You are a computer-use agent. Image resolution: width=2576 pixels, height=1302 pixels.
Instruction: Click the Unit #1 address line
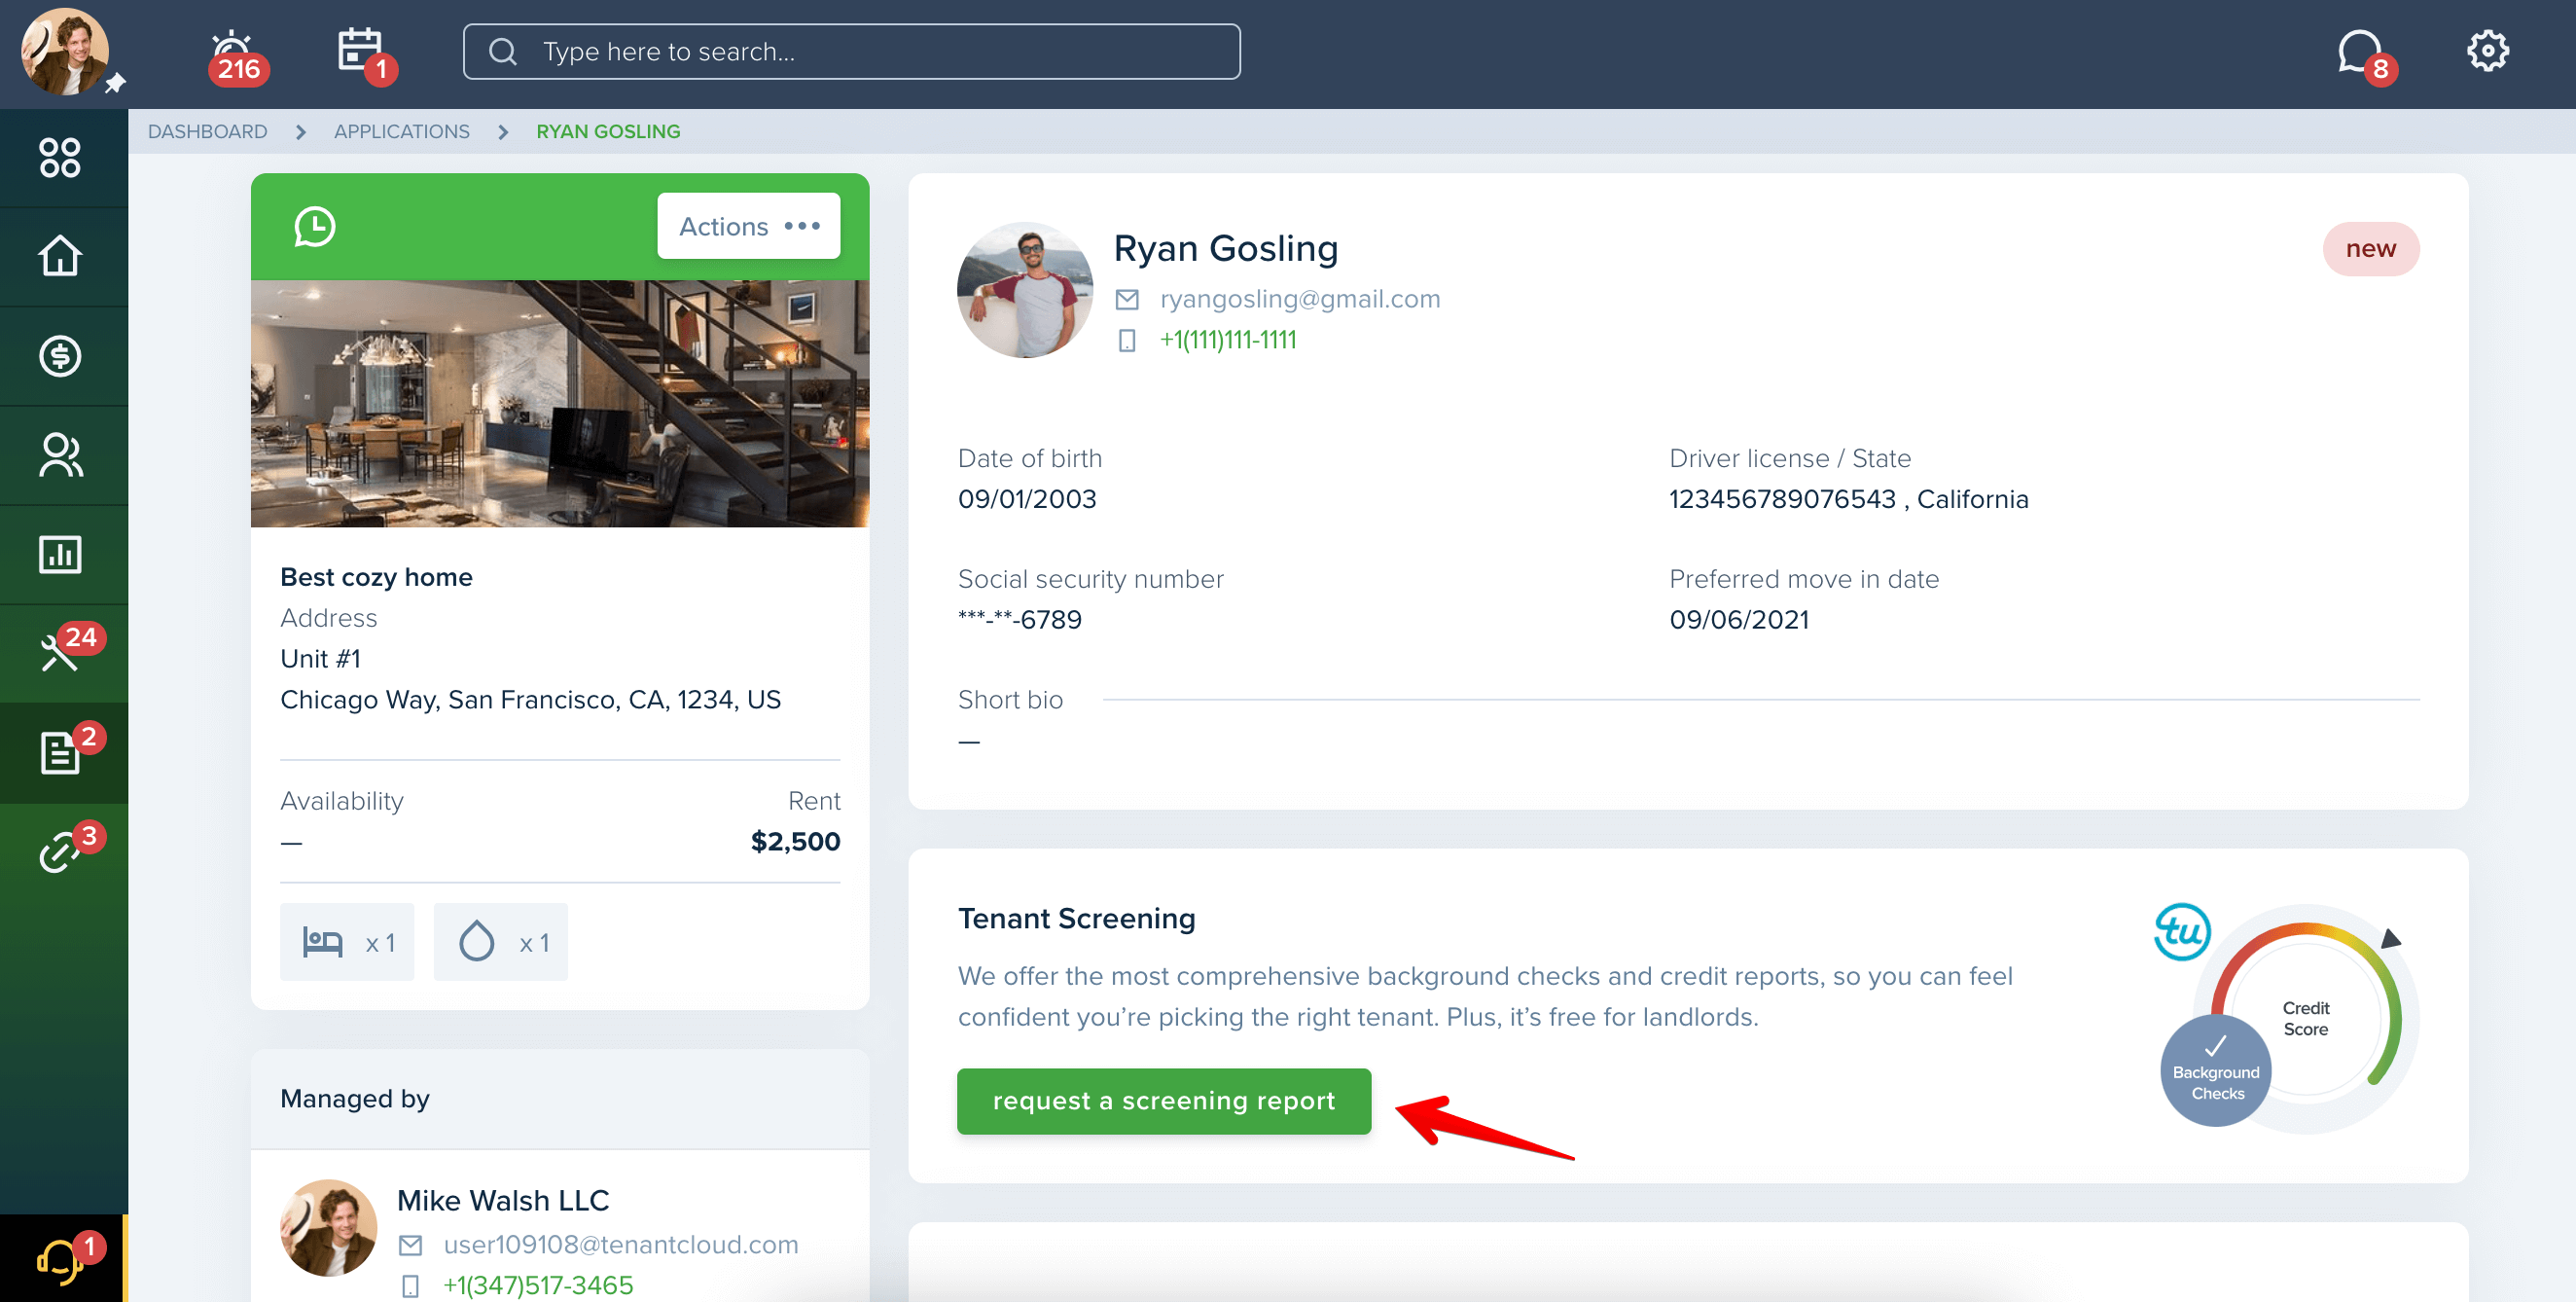tap(320, 659)
